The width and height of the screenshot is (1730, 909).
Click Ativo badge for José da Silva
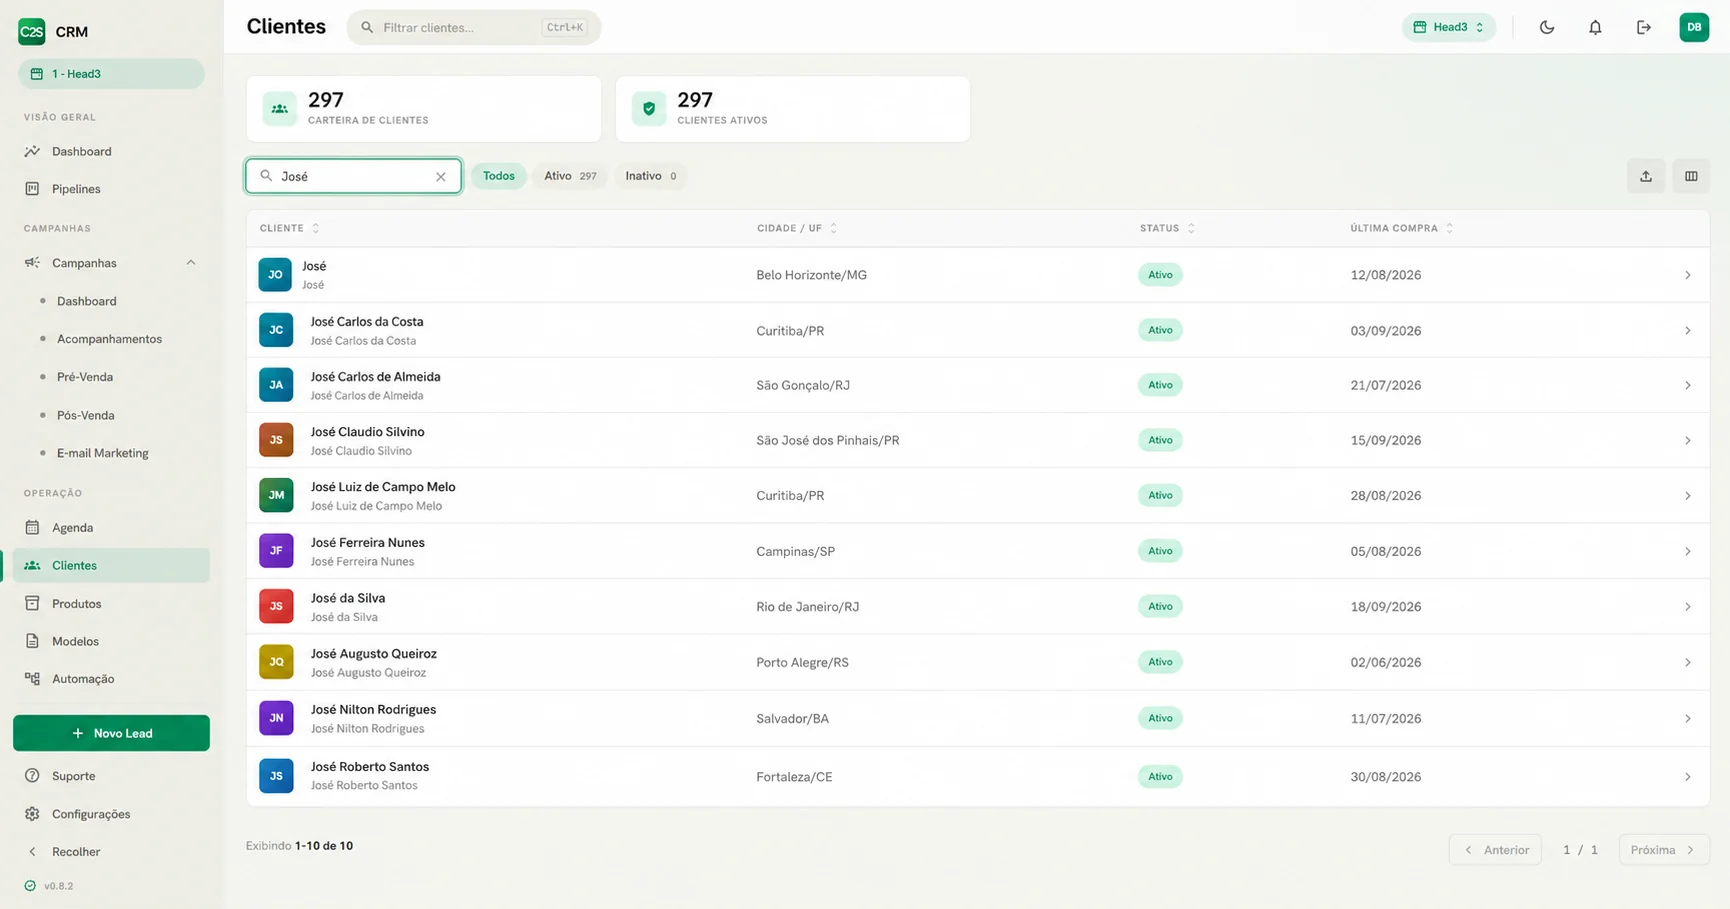click(1160, 607)
